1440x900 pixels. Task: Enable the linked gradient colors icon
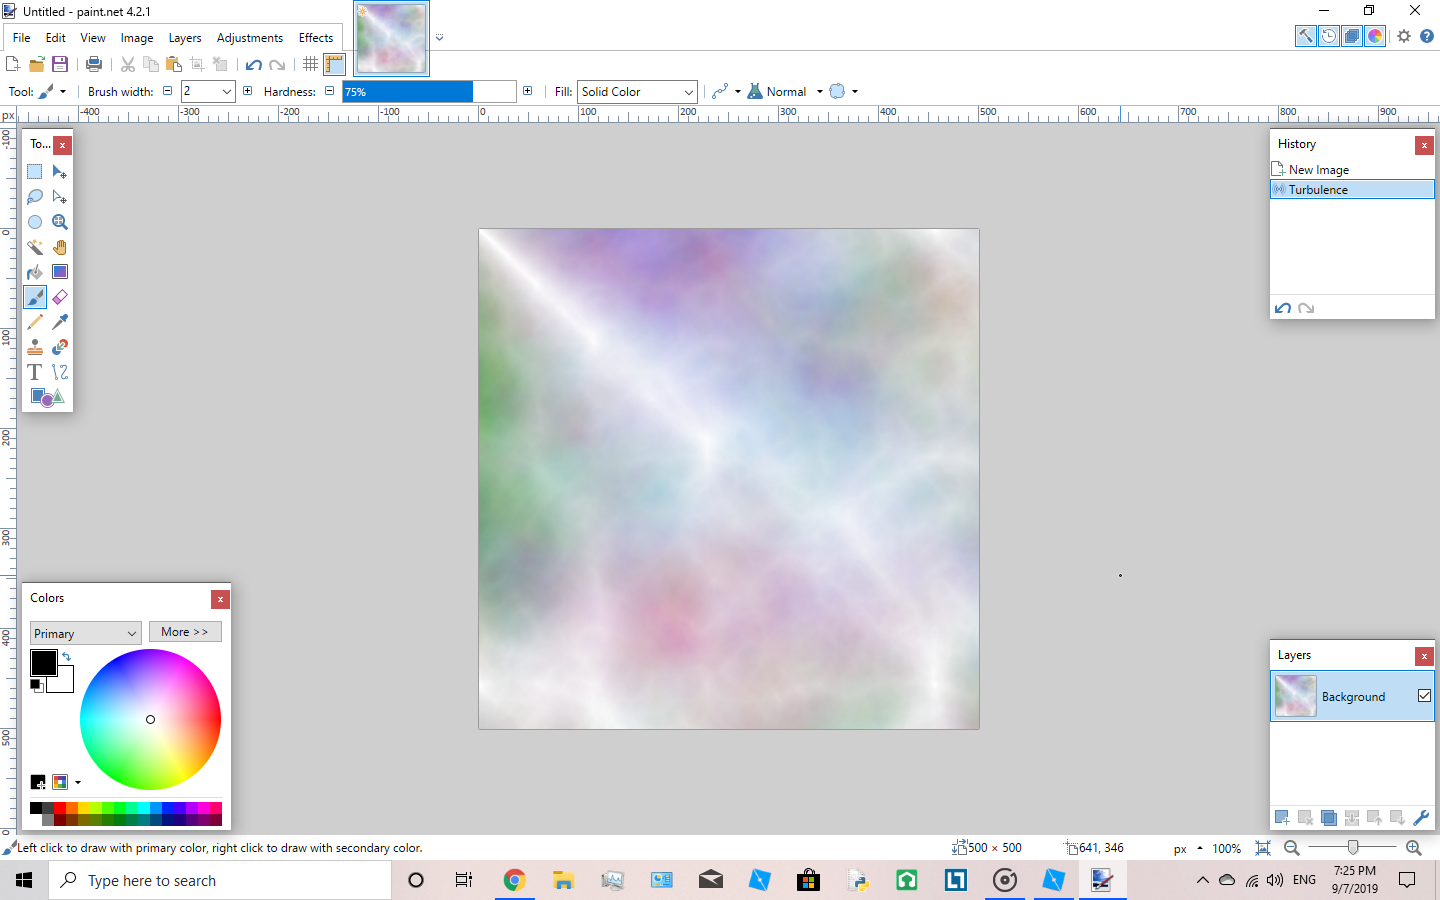(x=722, y=91)
